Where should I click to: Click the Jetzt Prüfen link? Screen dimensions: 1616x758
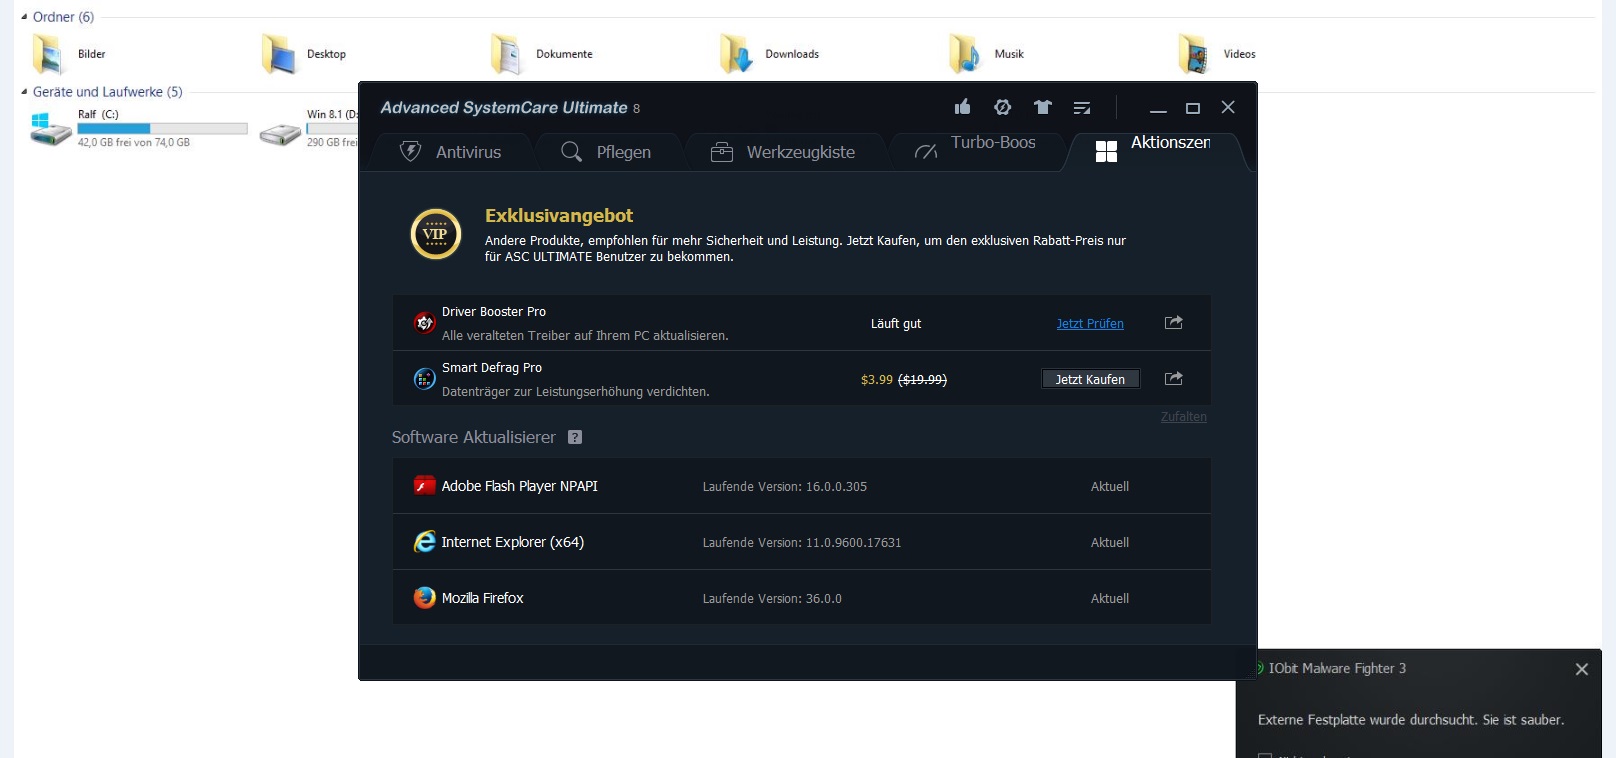[1090, 324]
